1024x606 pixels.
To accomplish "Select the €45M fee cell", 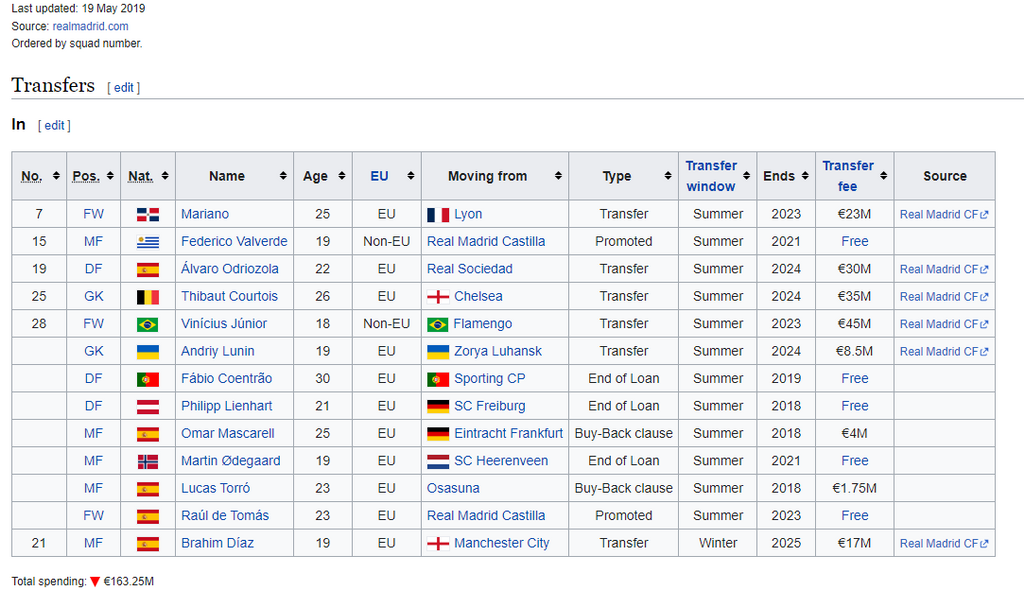I will (x=854, y=324).
